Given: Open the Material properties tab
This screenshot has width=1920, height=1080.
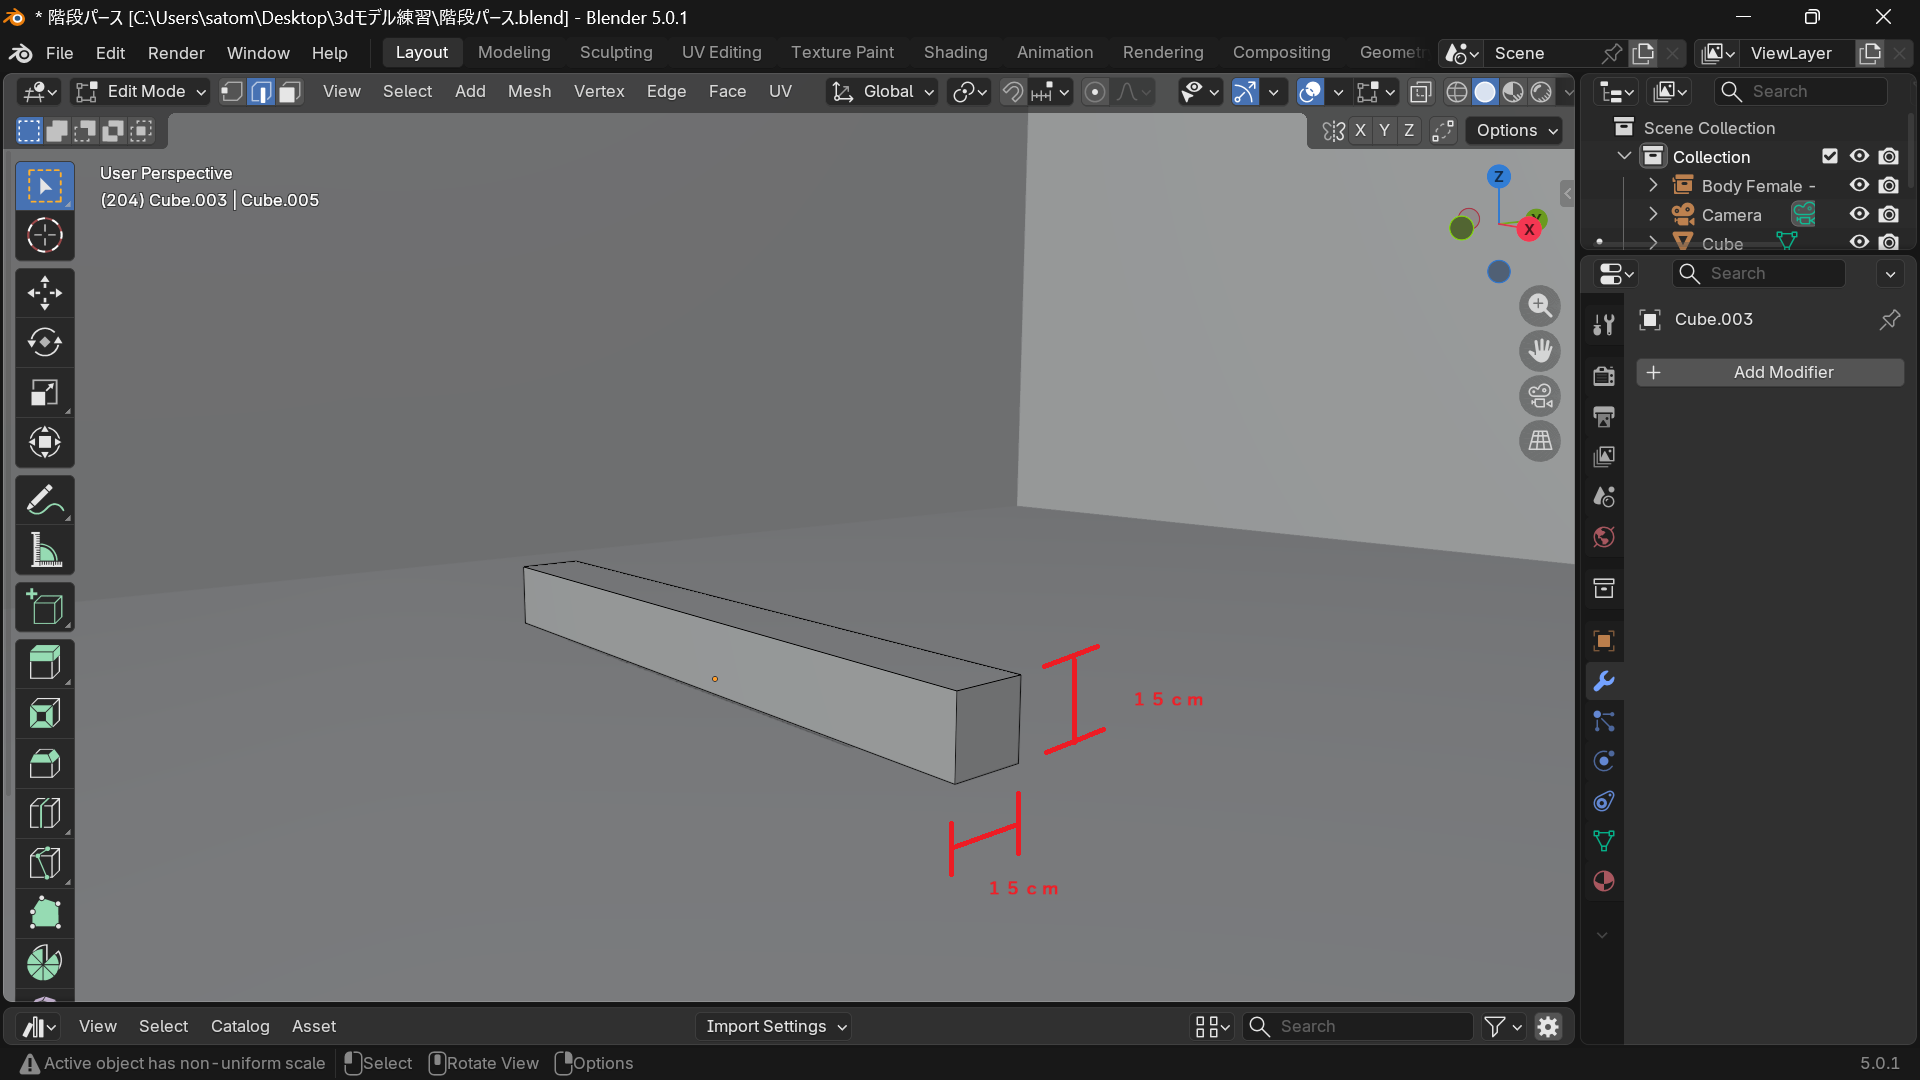Looking at the screenshot, I should 1604,881.
